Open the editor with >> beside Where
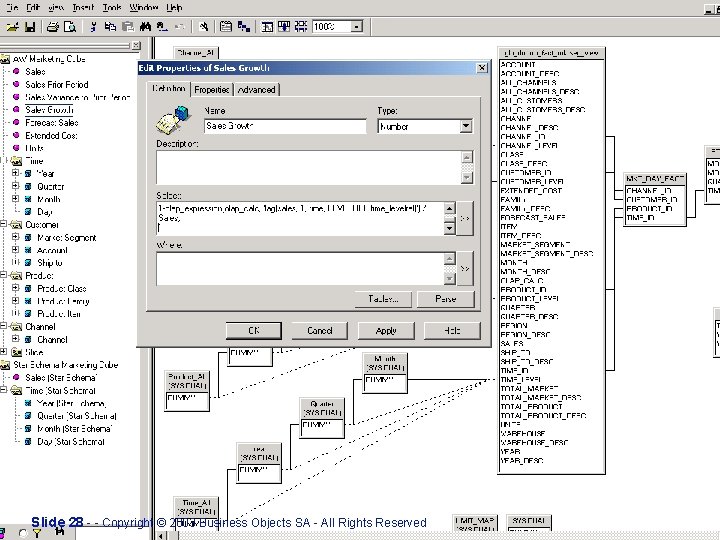The height and width of the screenshot is (540, 720). tap(465, 269)
